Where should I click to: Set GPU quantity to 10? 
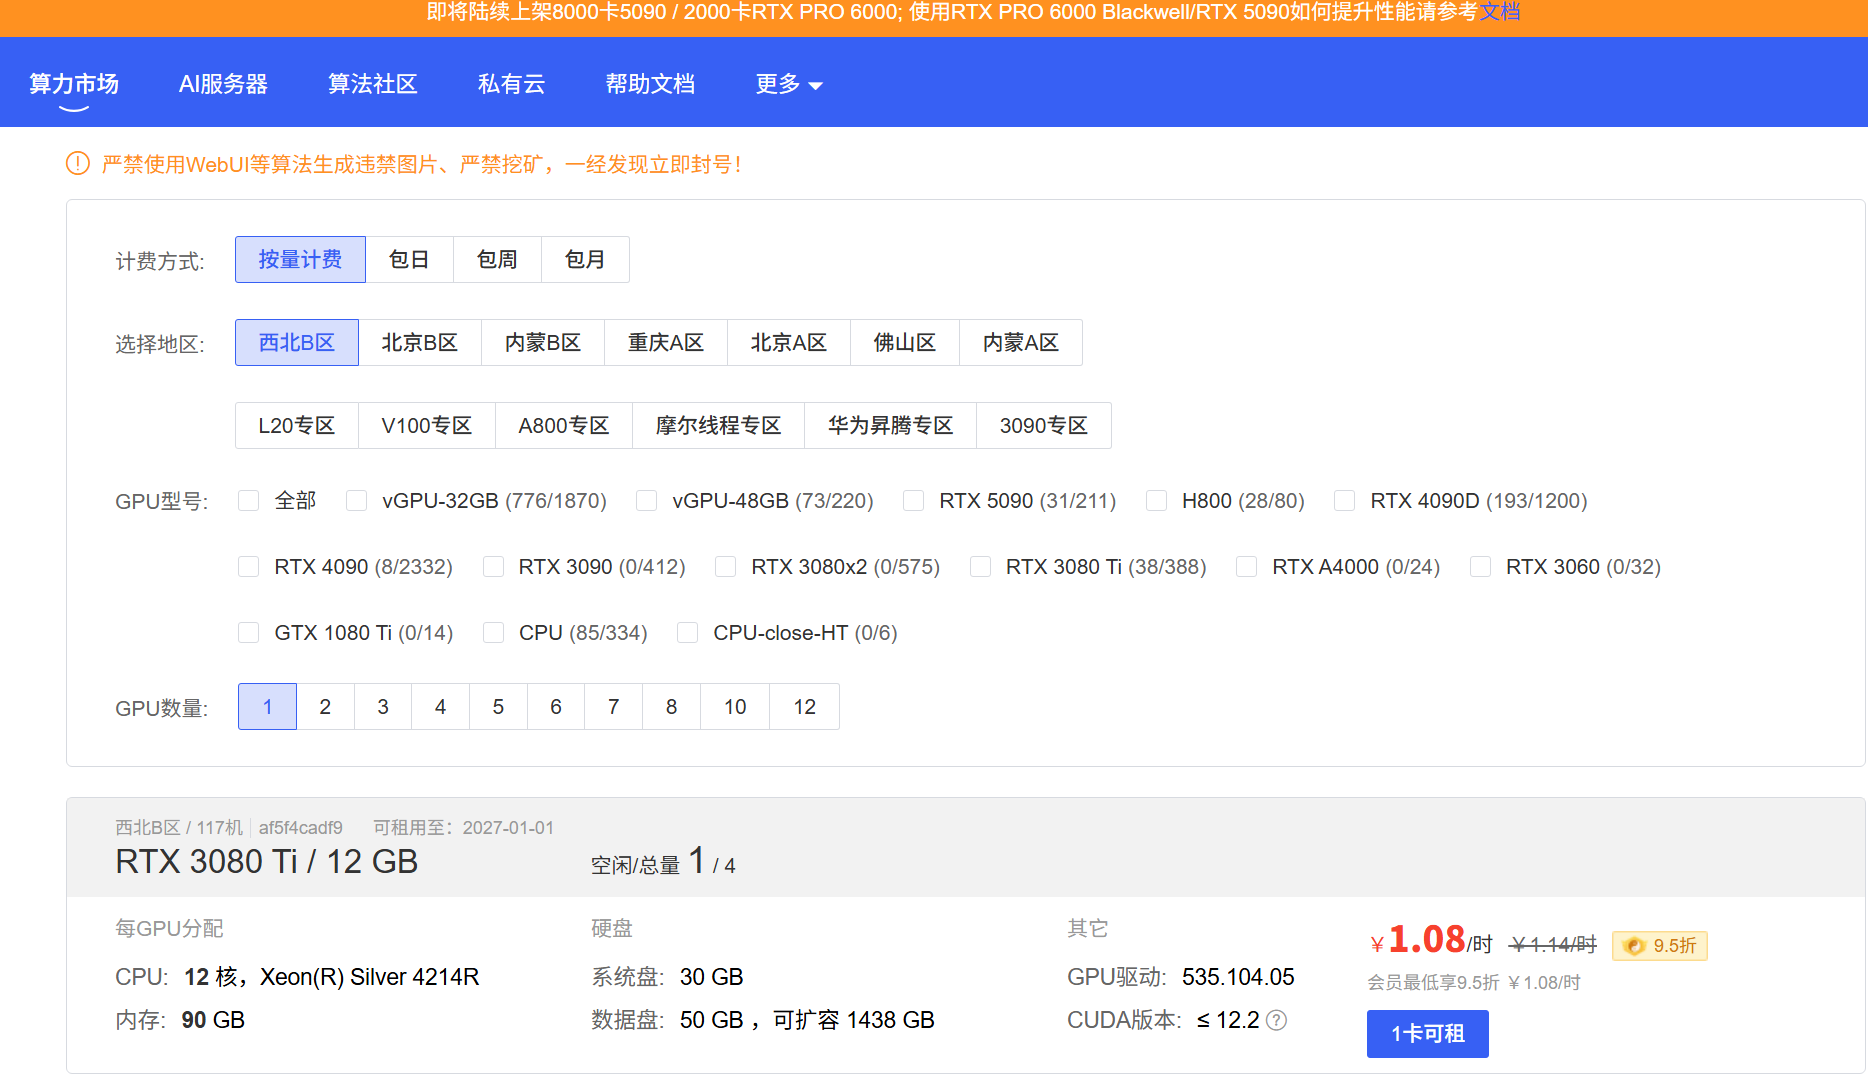[x=735, y=707]
